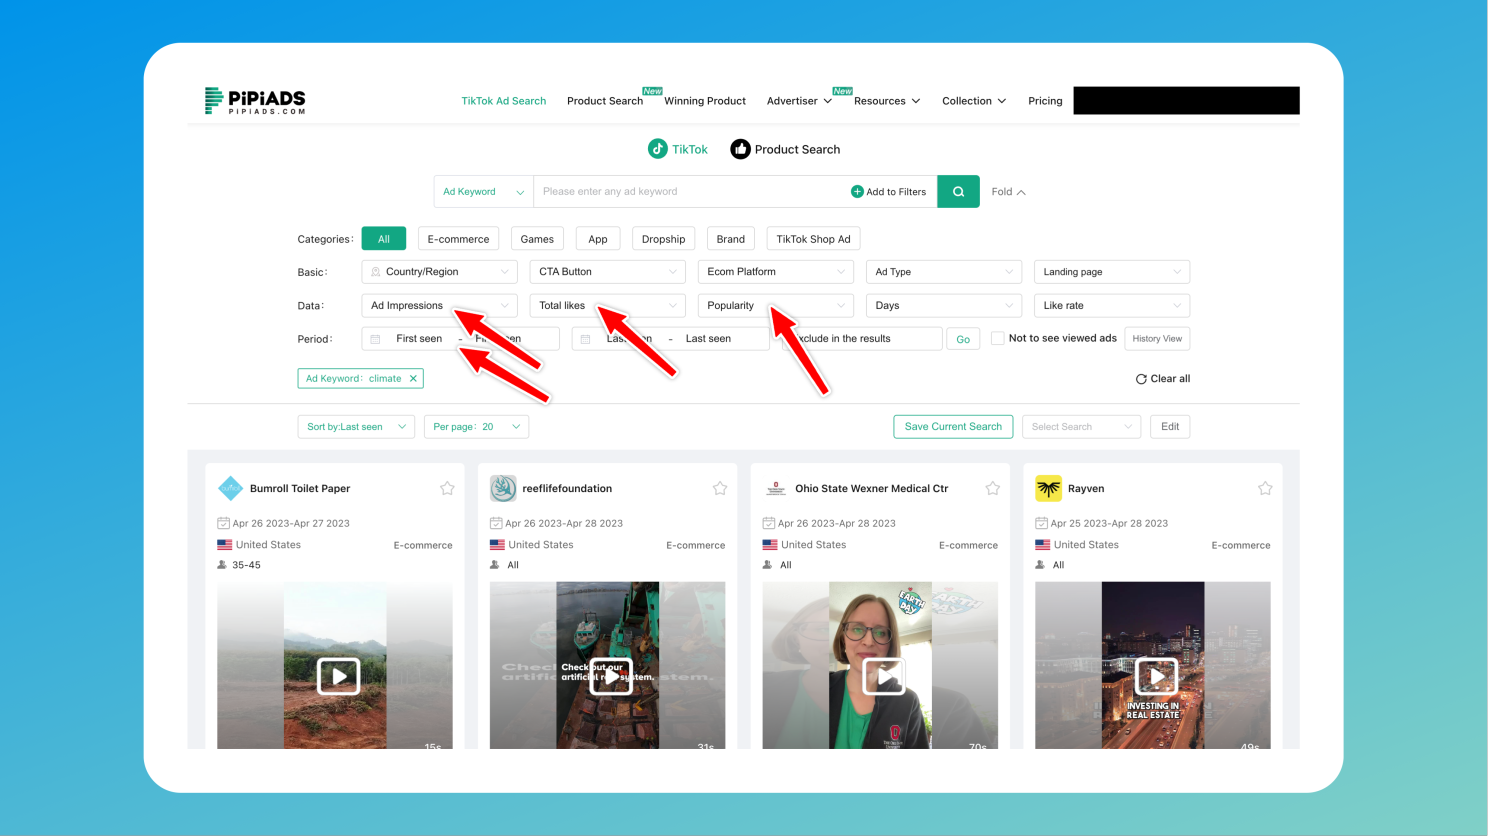1488x836 pixels.
Task: Go to Winning Product page
Action: pyautogui.click(x=705, y=101)
